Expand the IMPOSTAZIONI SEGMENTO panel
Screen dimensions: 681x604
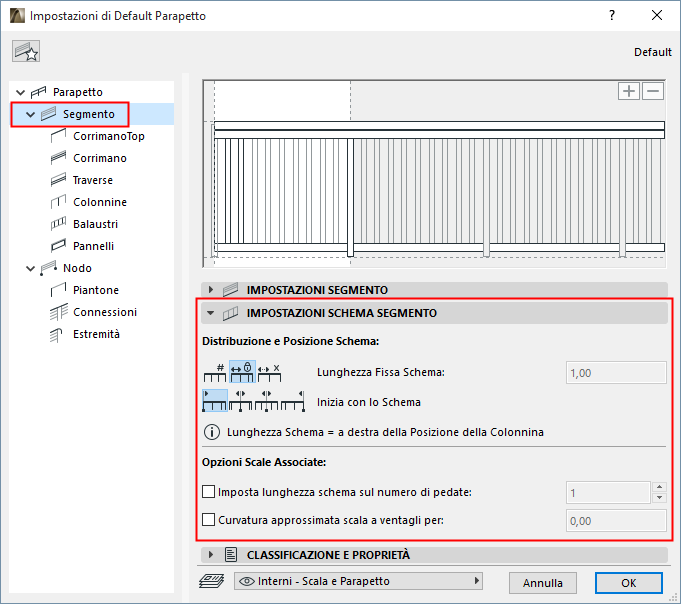(211, 290)
